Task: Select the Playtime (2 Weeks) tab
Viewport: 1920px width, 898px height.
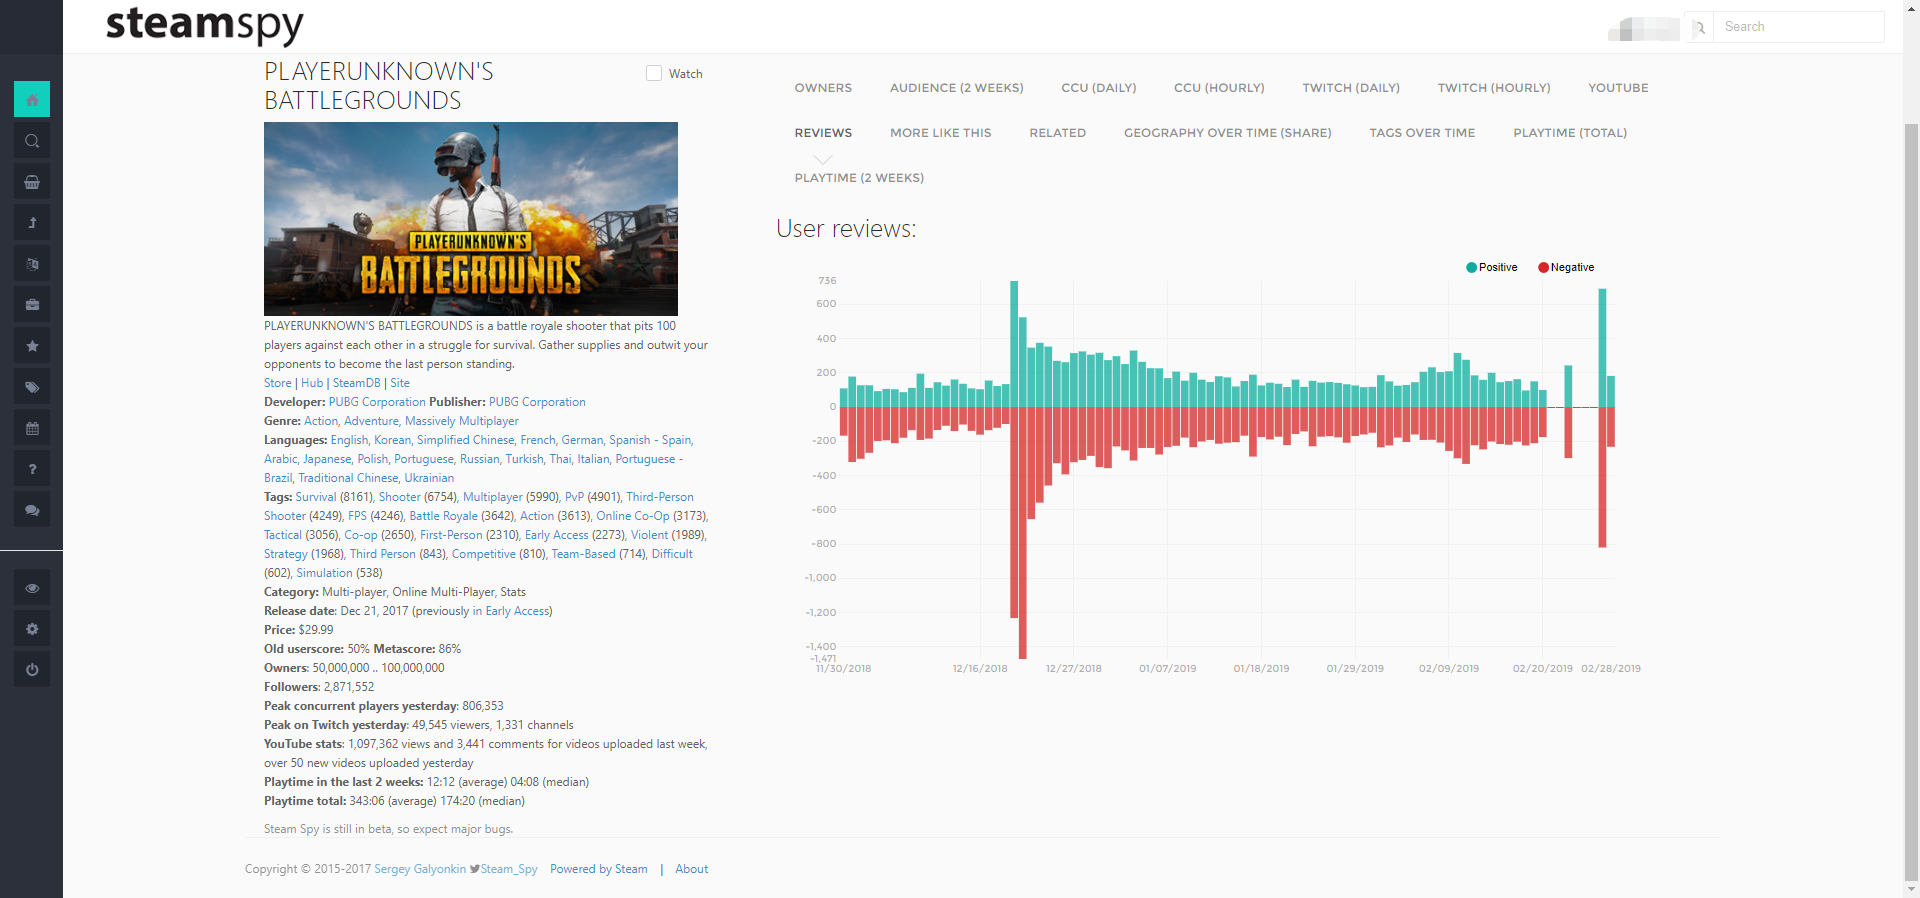Action: 859,178
